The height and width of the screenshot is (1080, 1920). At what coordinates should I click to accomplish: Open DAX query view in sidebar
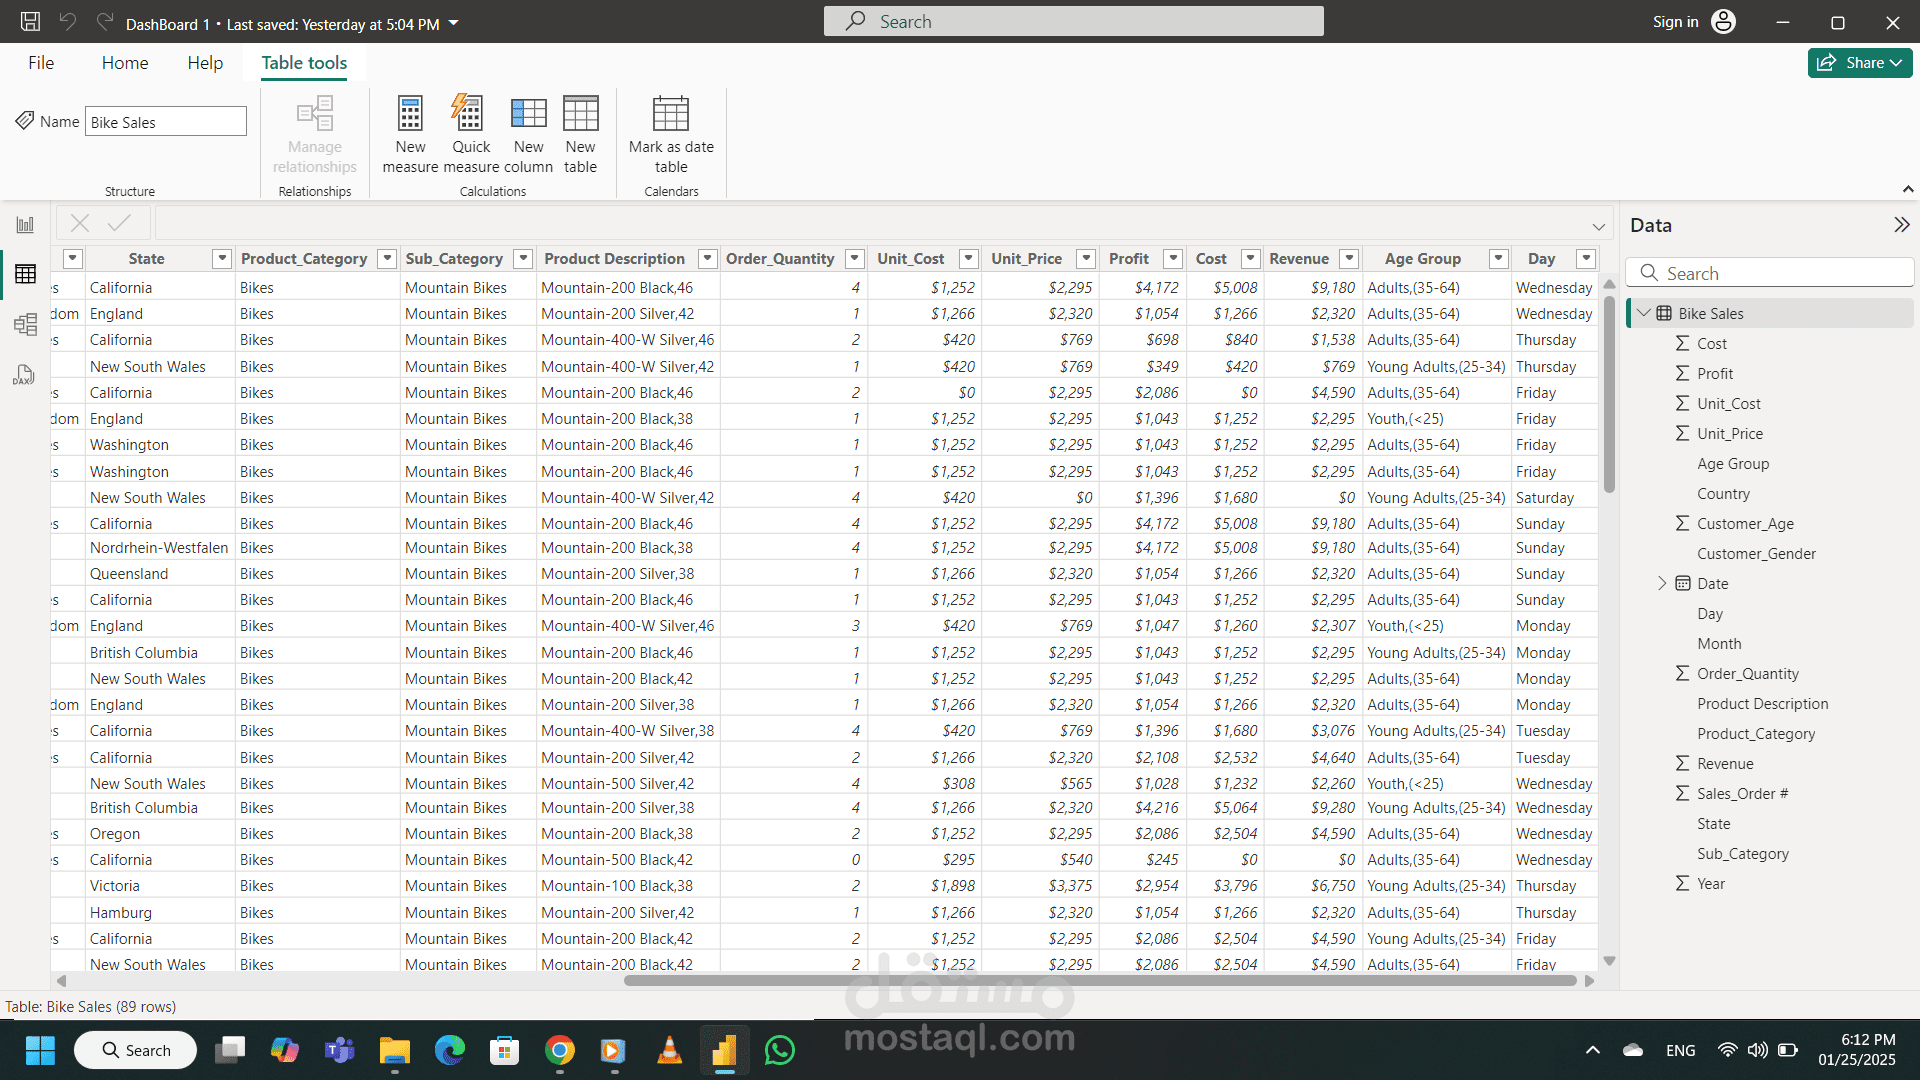click(25, 375)
